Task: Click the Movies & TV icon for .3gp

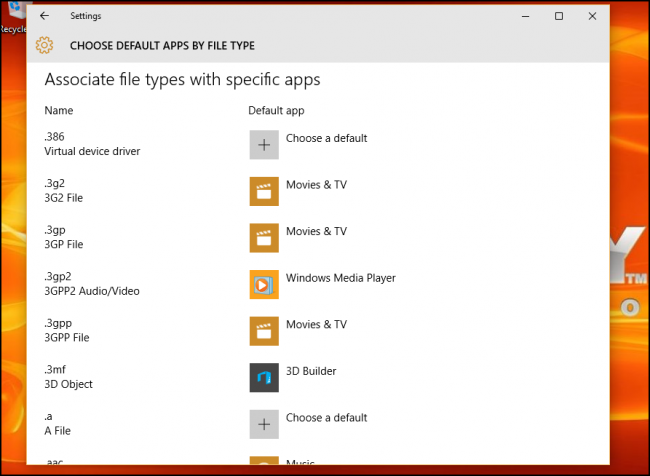Action: tap(264, 238)
